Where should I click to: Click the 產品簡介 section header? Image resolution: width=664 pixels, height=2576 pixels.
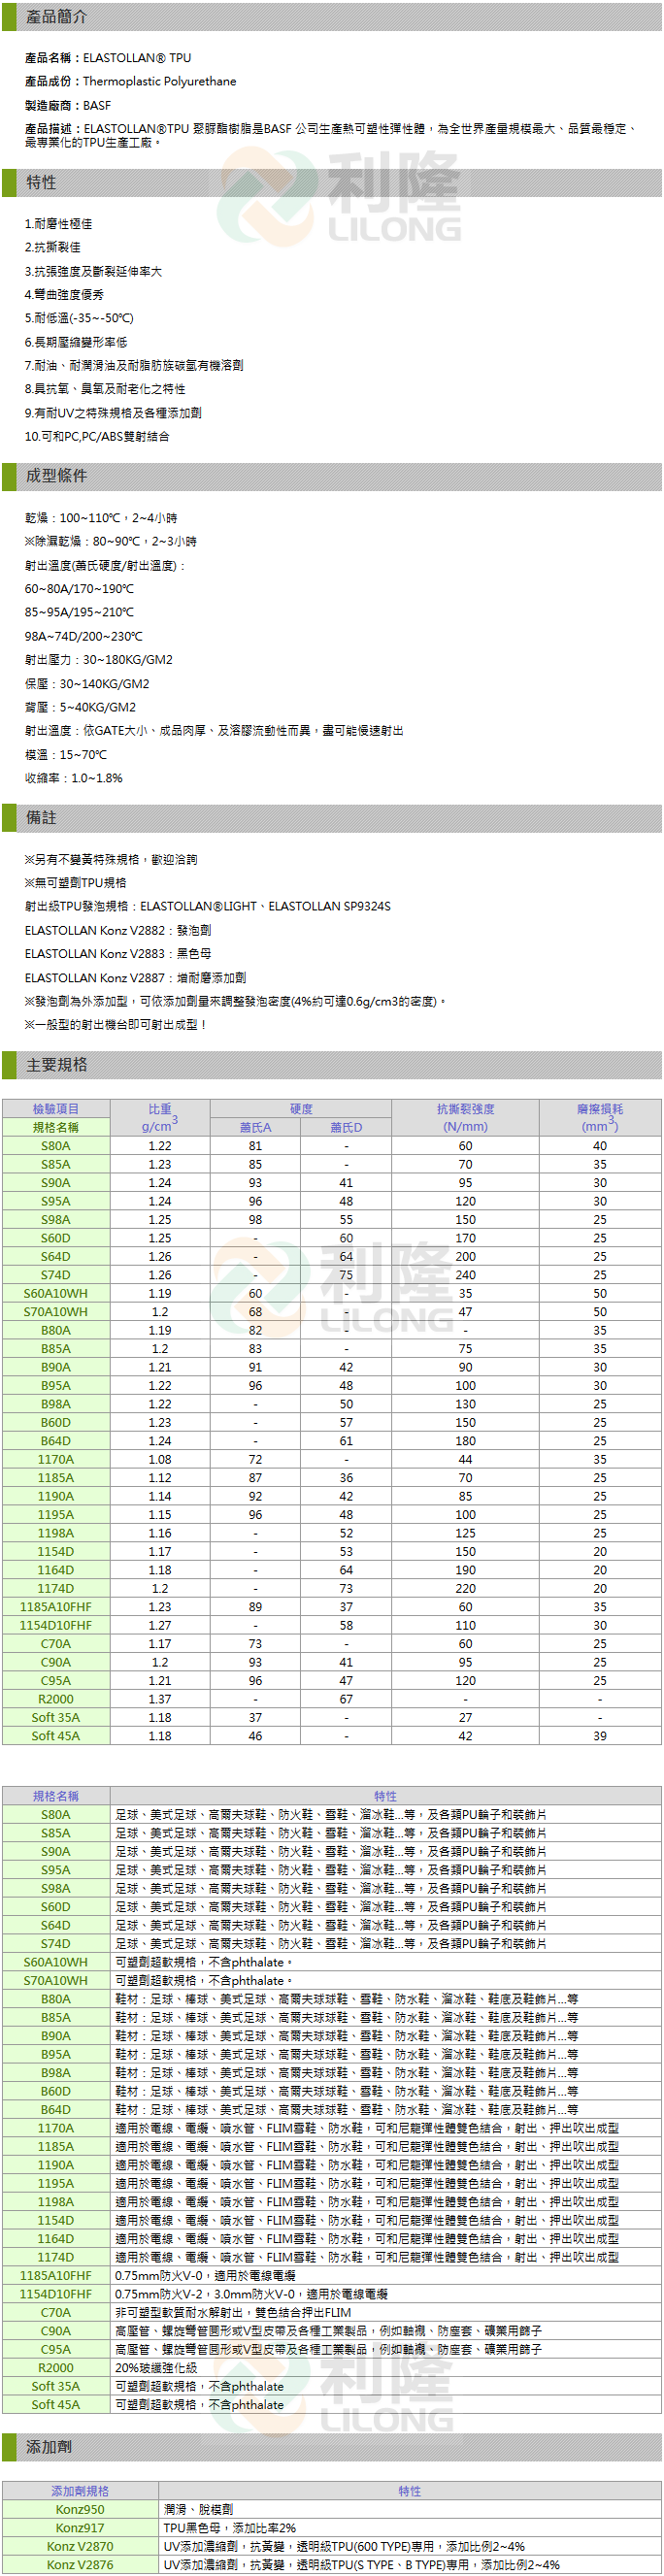click(57, 17)
